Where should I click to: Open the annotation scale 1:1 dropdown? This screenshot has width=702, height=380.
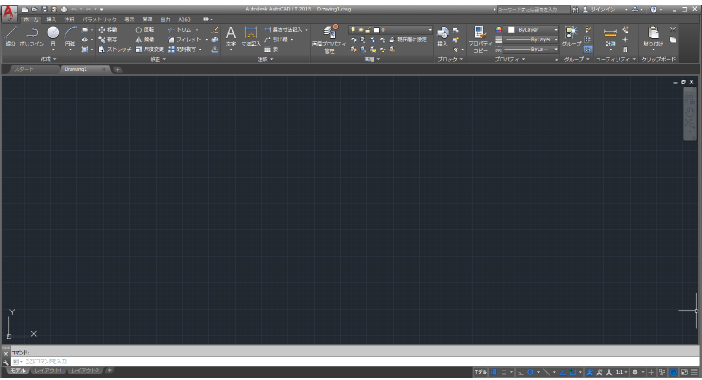click(621, 372)
